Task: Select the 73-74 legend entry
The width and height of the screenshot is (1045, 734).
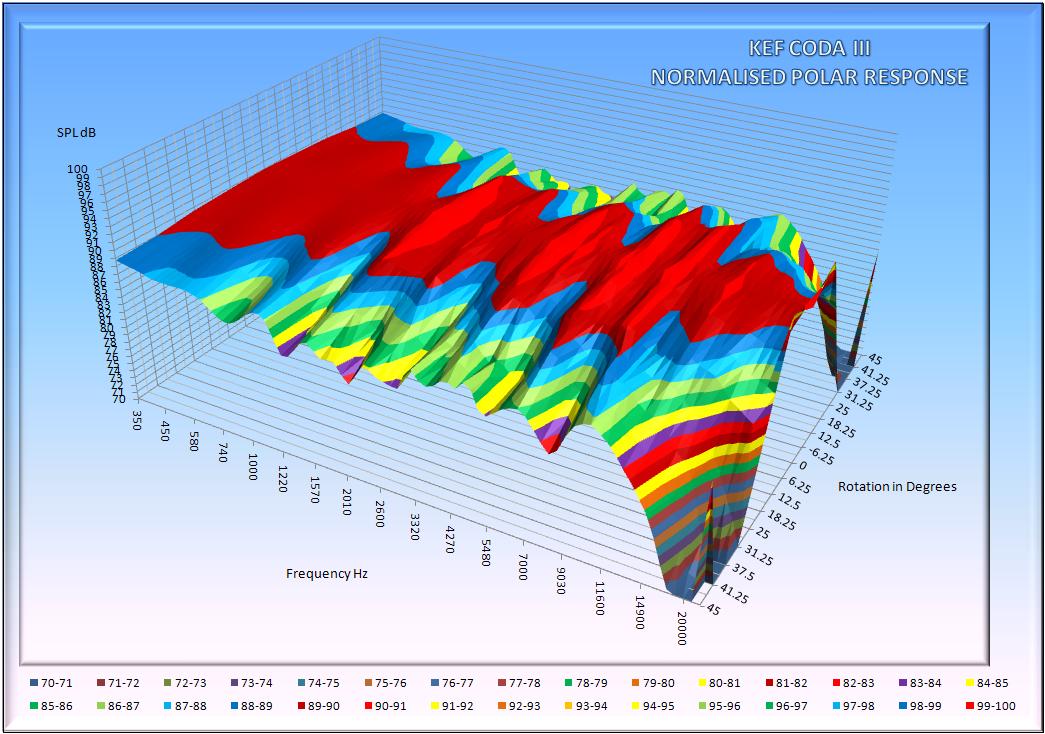Action: [x=251, y=683]
